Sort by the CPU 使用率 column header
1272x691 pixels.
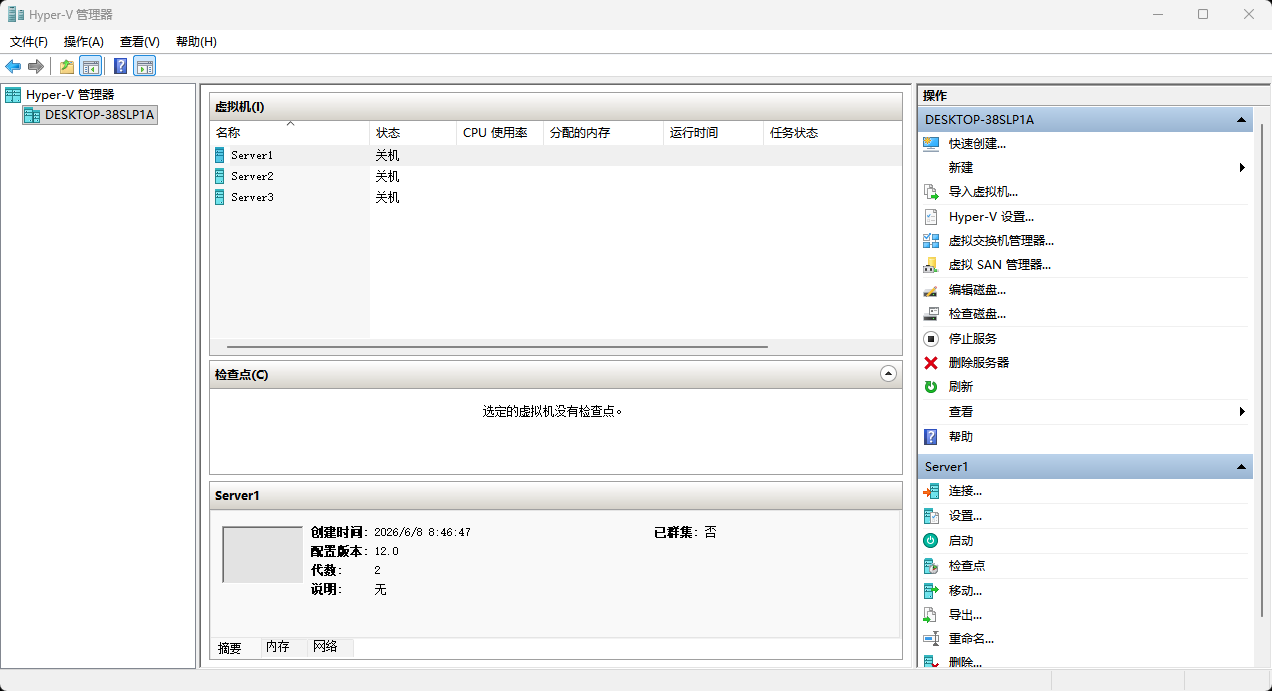coord(500,133)
